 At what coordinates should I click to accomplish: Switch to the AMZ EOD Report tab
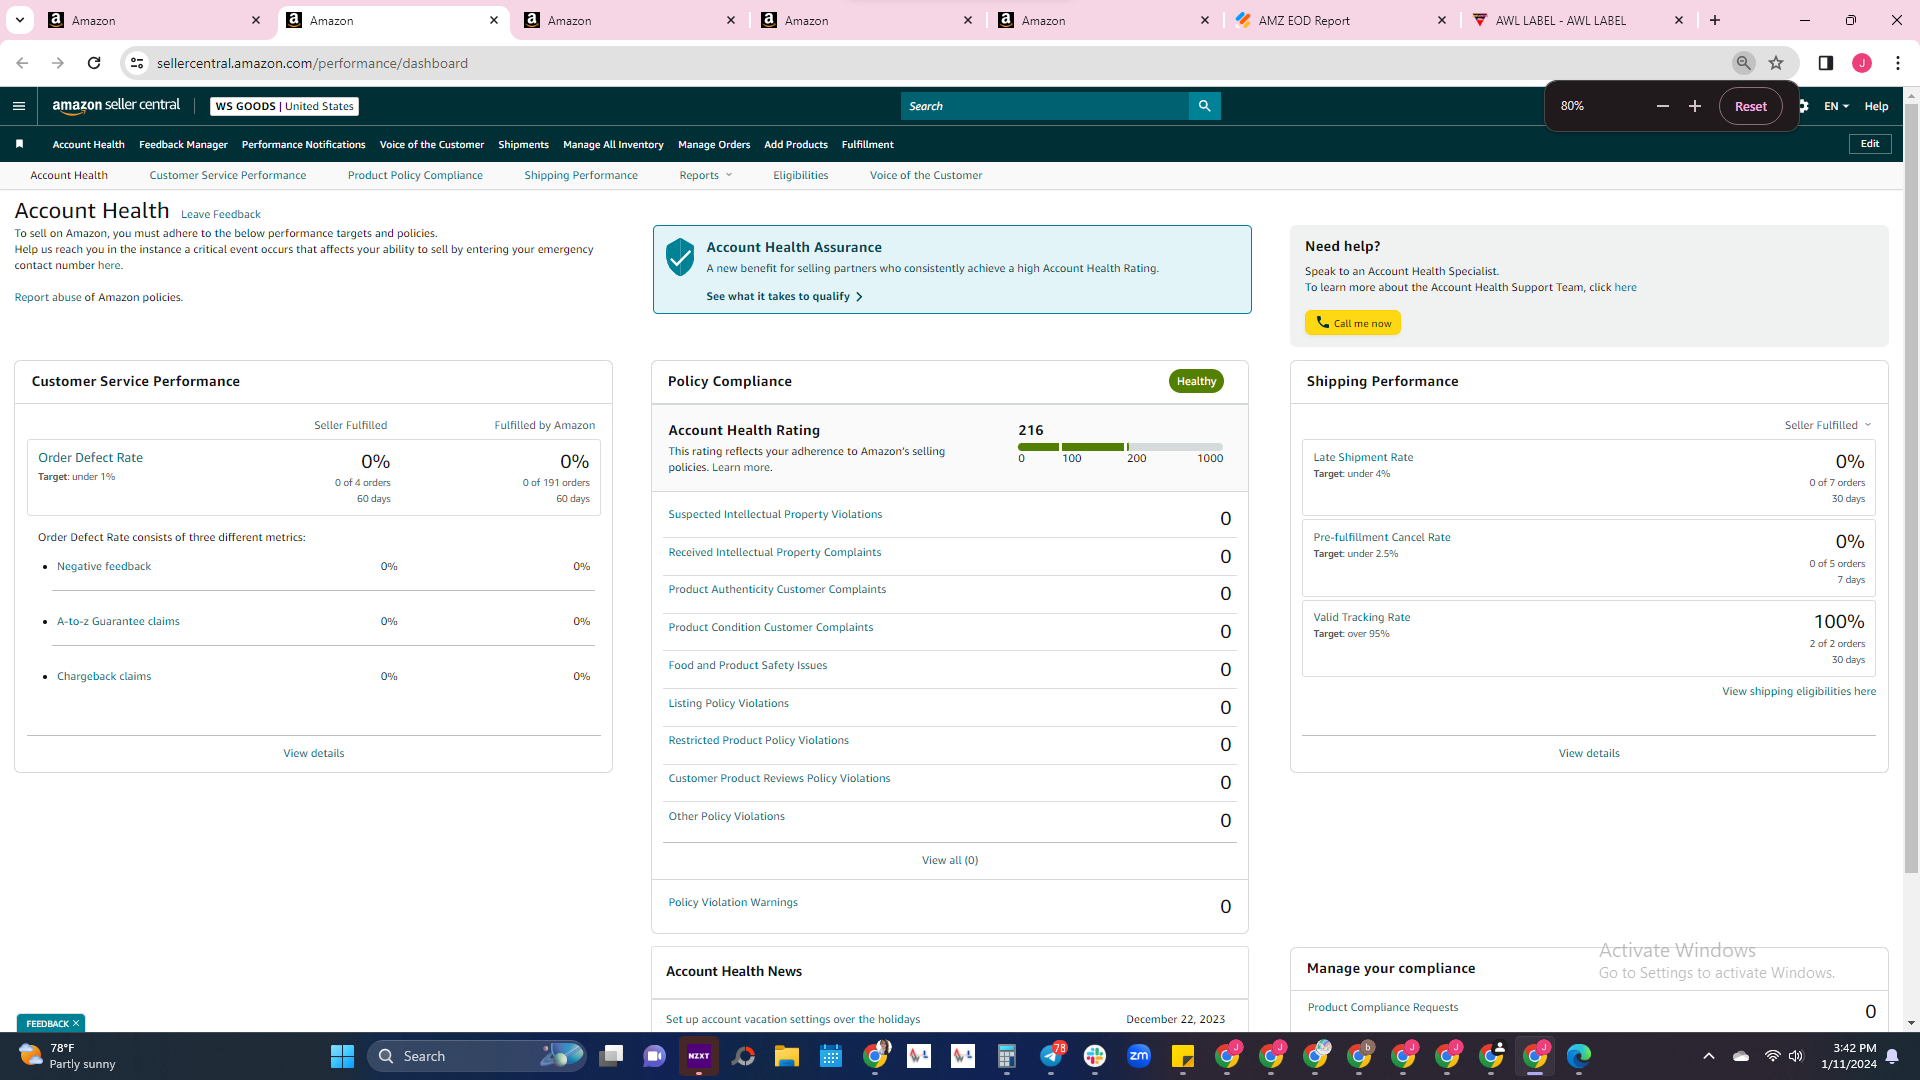(x=1341, y=20)
